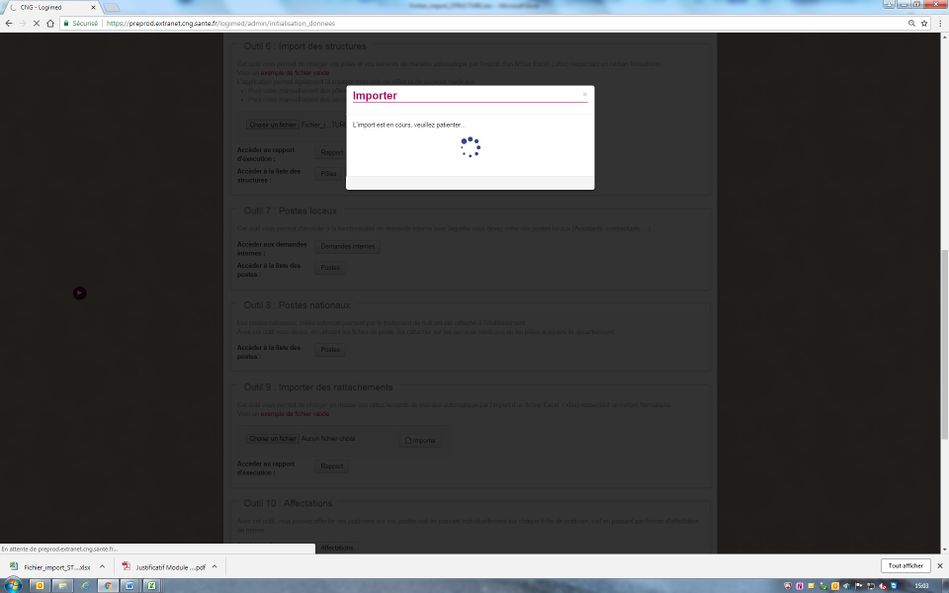Image resolution: width=949 pixels, height=593 pixels.
Task: Go back with the browser back arrow
Action: click(8, 24)
